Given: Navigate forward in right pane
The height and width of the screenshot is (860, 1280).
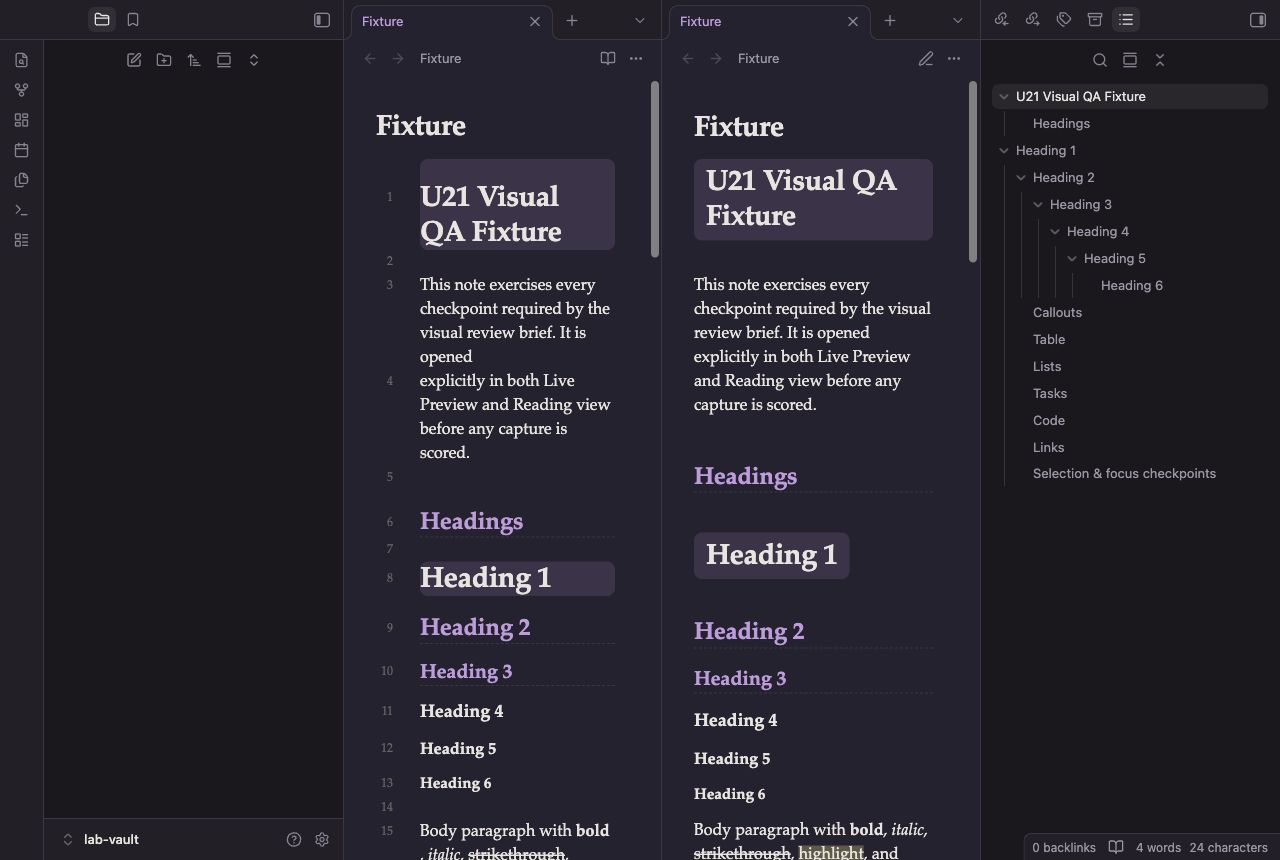Looking at the screenshot, I should (716, 59).
